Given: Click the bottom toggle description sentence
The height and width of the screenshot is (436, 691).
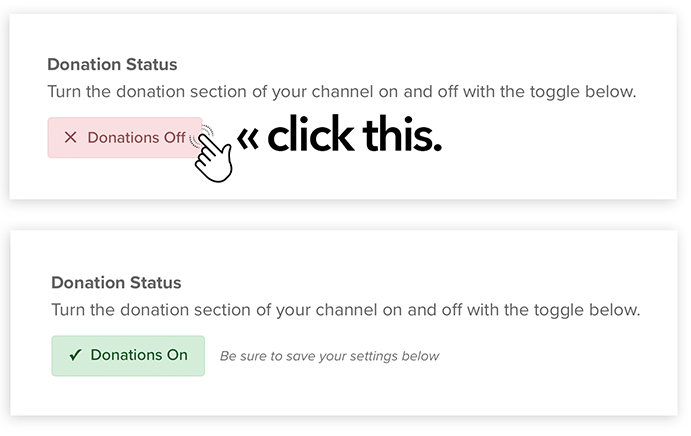Looking at the screenshot, I should click(x=346, y=310).
